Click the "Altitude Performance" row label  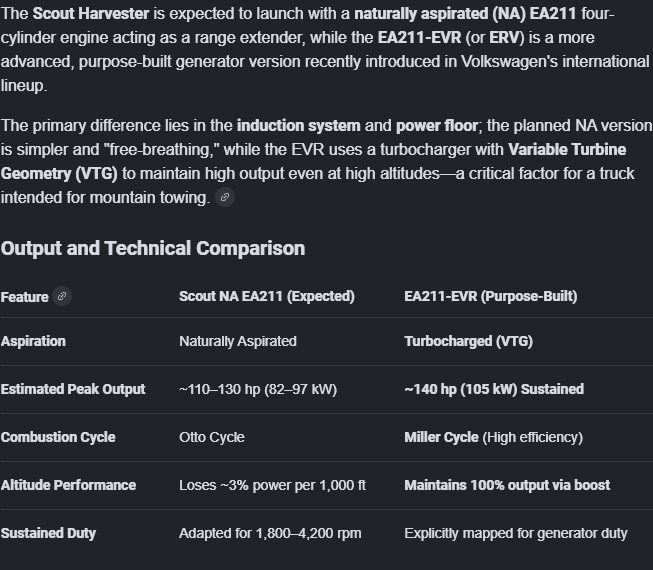tap(68, 485)
